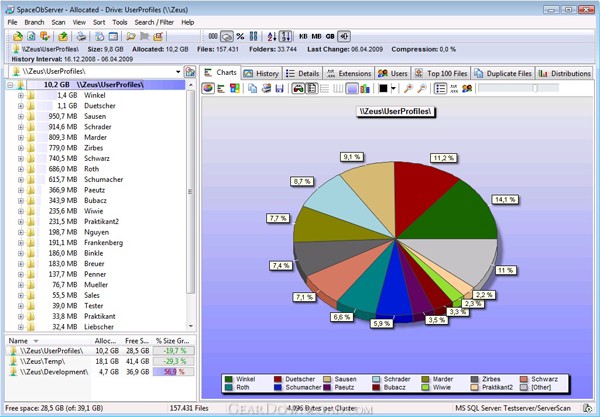Click the status bar icon at right end
This screenshot has width=600, height=417.
(x=587, y=408)
